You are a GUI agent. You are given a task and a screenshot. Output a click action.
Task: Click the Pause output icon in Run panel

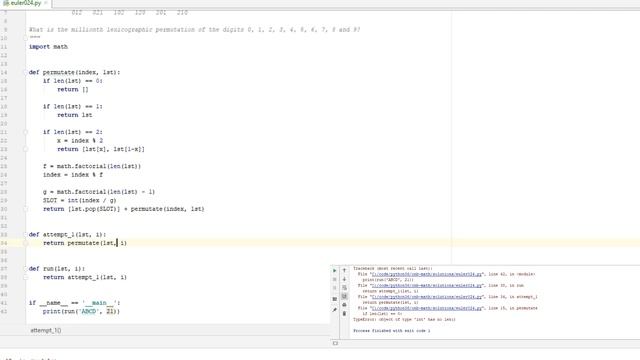(335, 288)
